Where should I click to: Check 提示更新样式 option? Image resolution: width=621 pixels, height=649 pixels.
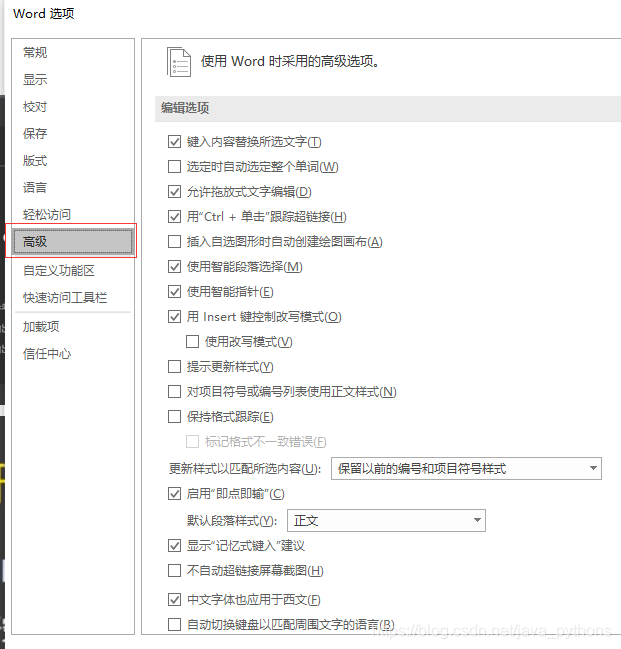coord(174,366)
